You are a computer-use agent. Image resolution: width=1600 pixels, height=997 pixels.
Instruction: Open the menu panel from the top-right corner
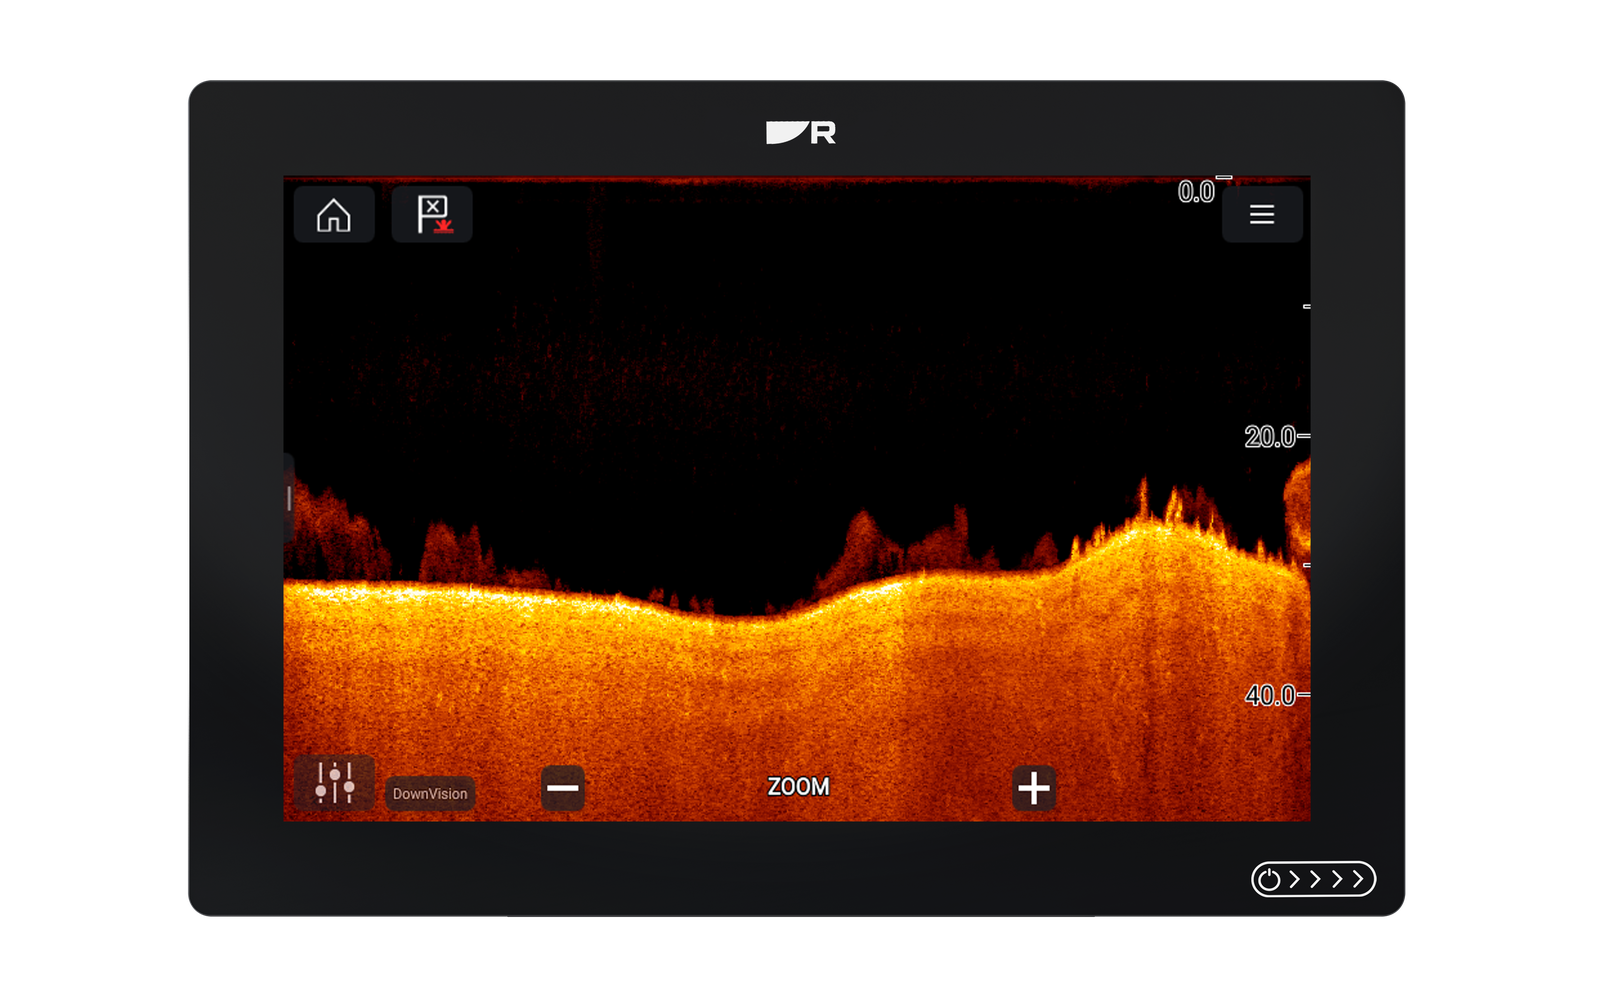1262,214
